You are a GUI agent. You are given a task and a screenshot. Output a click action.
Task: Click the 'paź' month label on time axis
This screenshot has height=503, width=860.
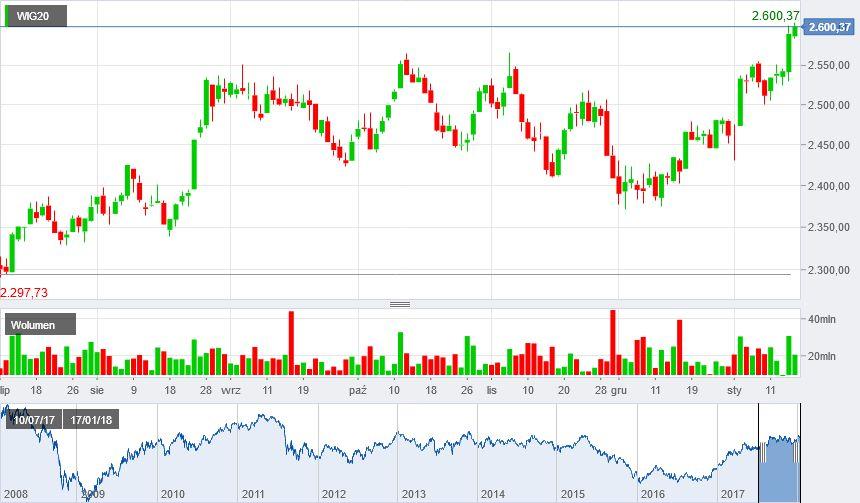[x=357, y=389]
